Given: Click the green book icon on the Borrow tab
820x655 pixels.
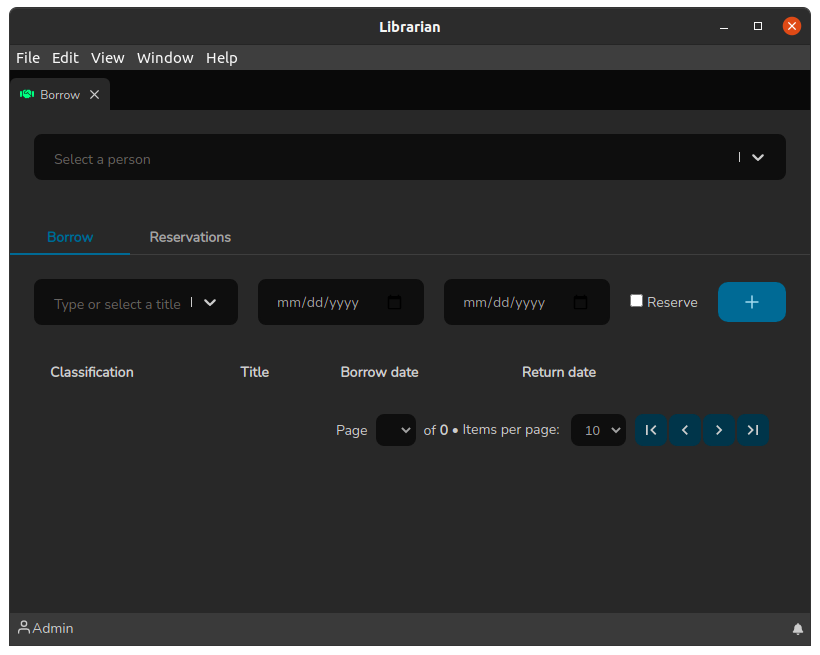Looking at the screenshot, I should click(26, 93).
